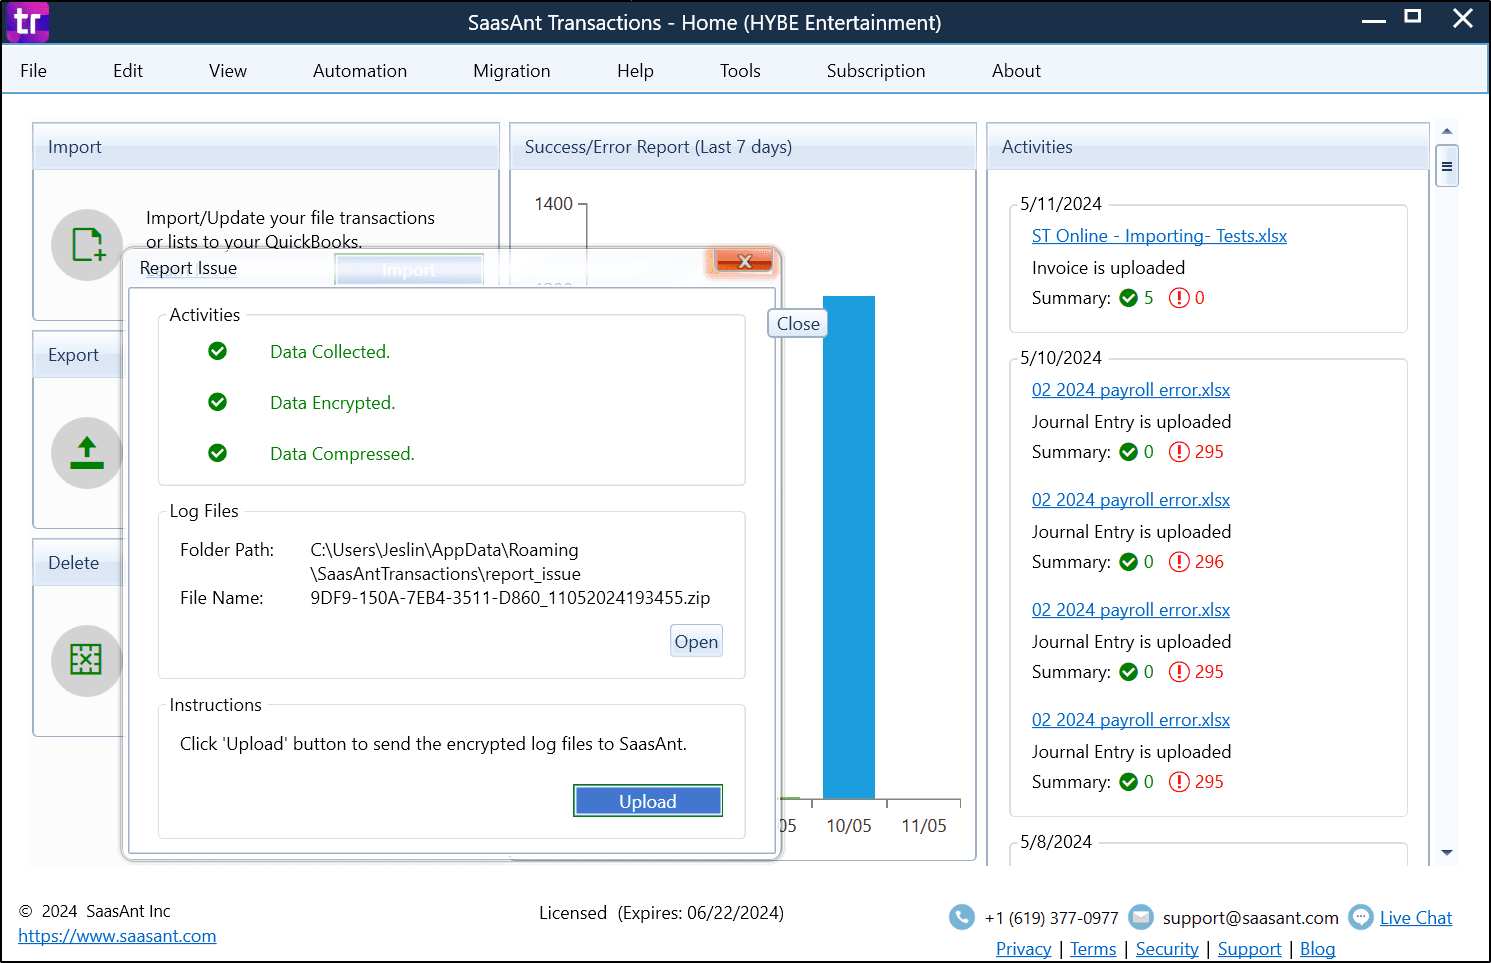Click the 'Invoice is uploaded' text
The width and height of the screenshot is (1491, 963).
click(x=1108, y=268)
